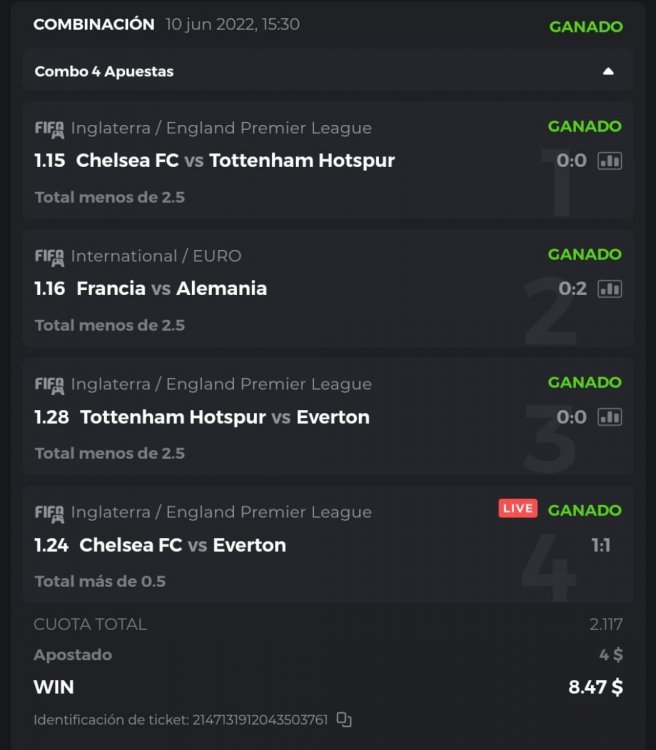Copy the ticket identification number
Viewport: 656px width, 750px height.
344,719
